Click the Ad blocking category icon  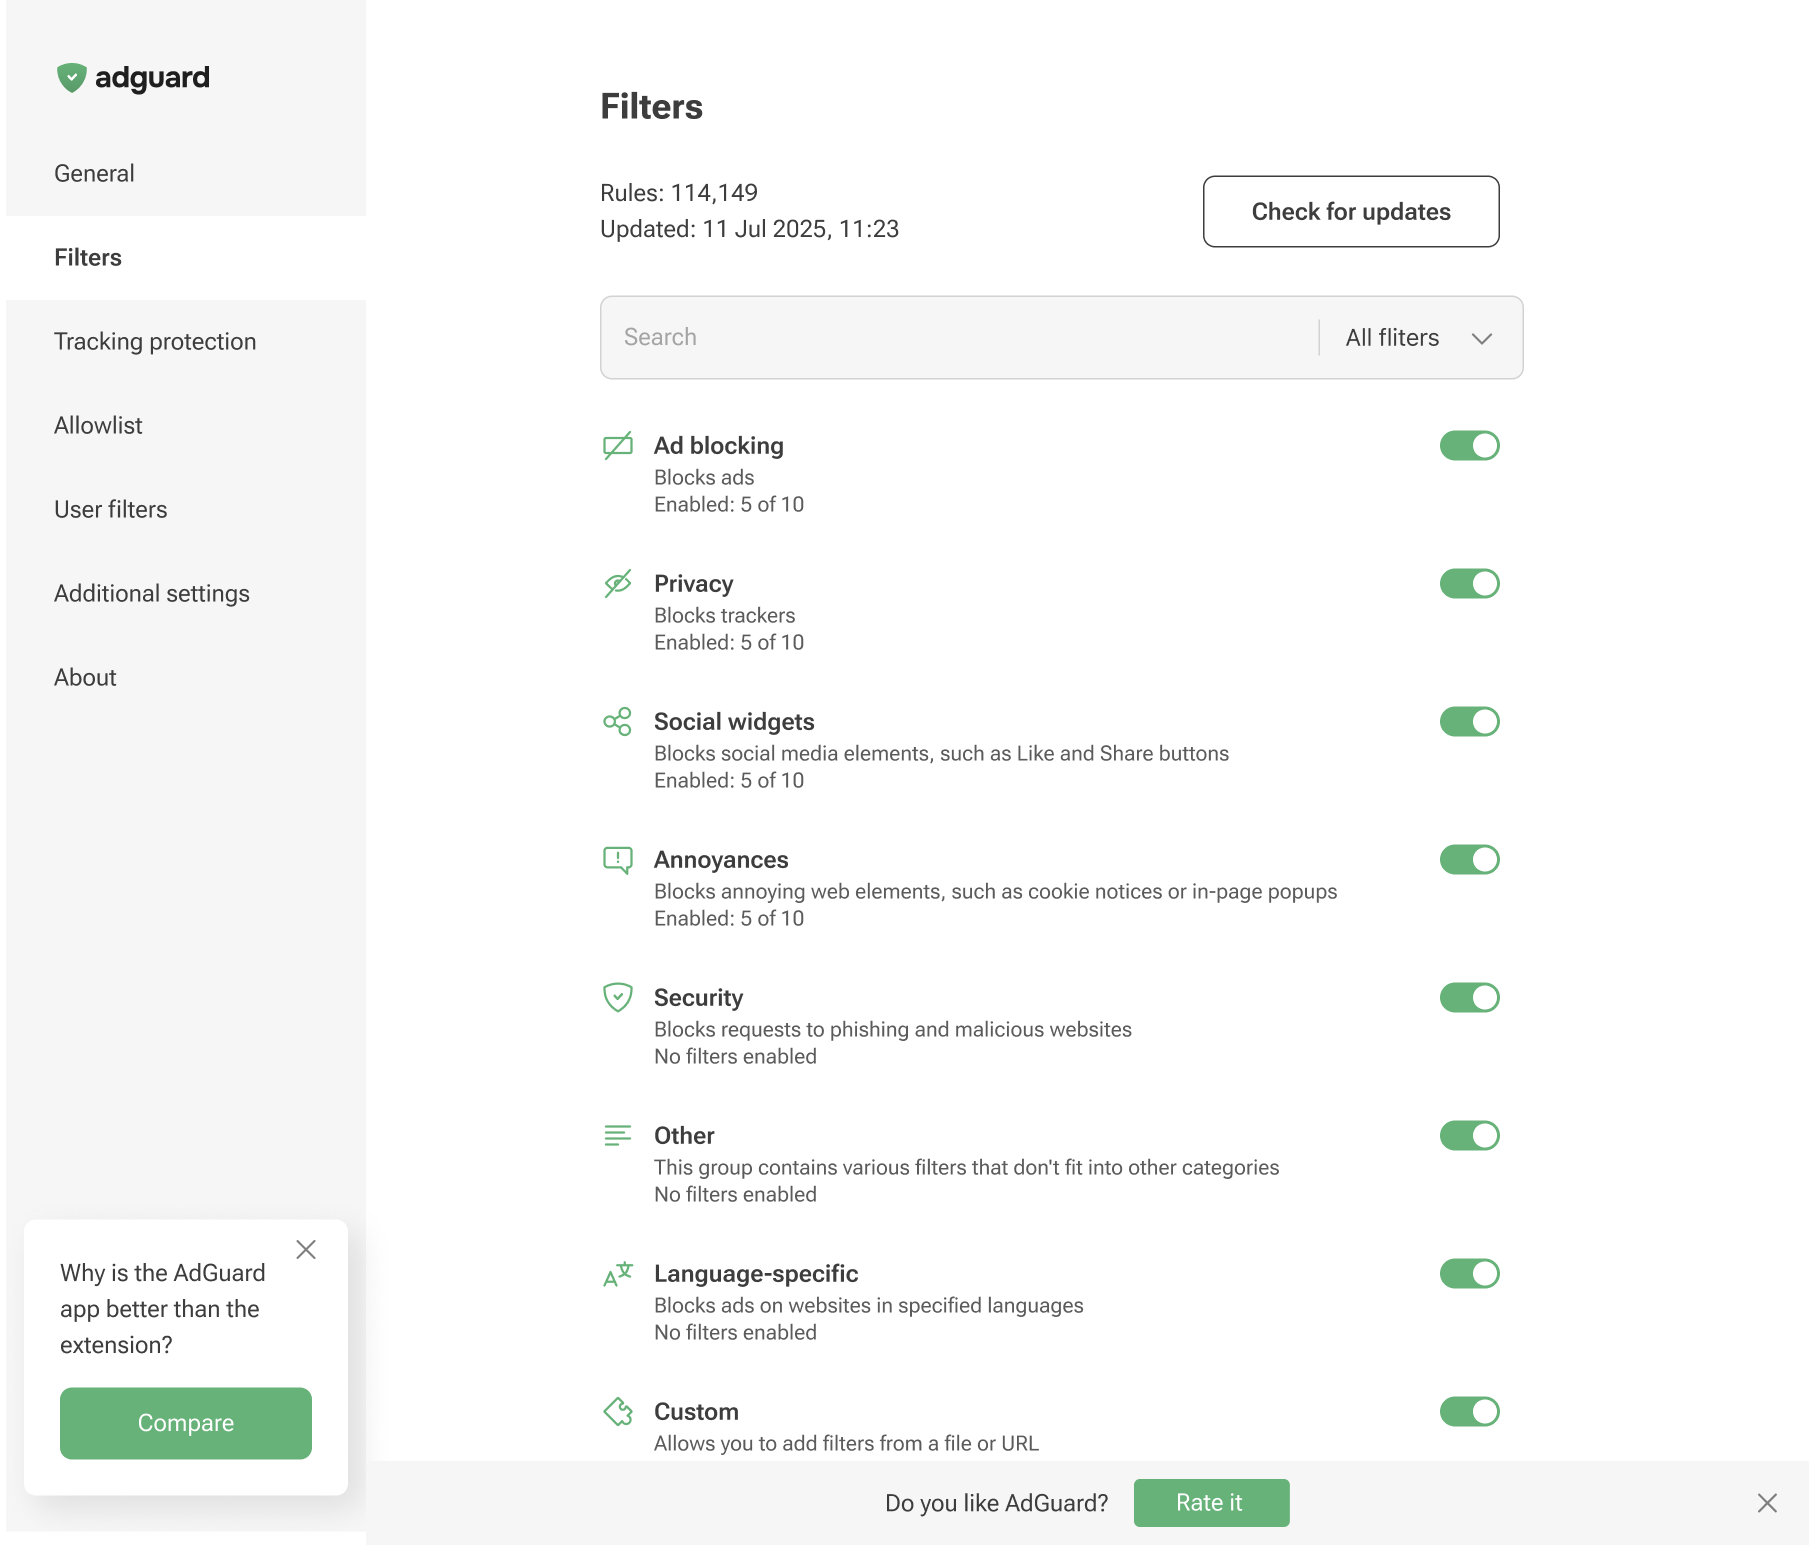[x=618, y=445]
